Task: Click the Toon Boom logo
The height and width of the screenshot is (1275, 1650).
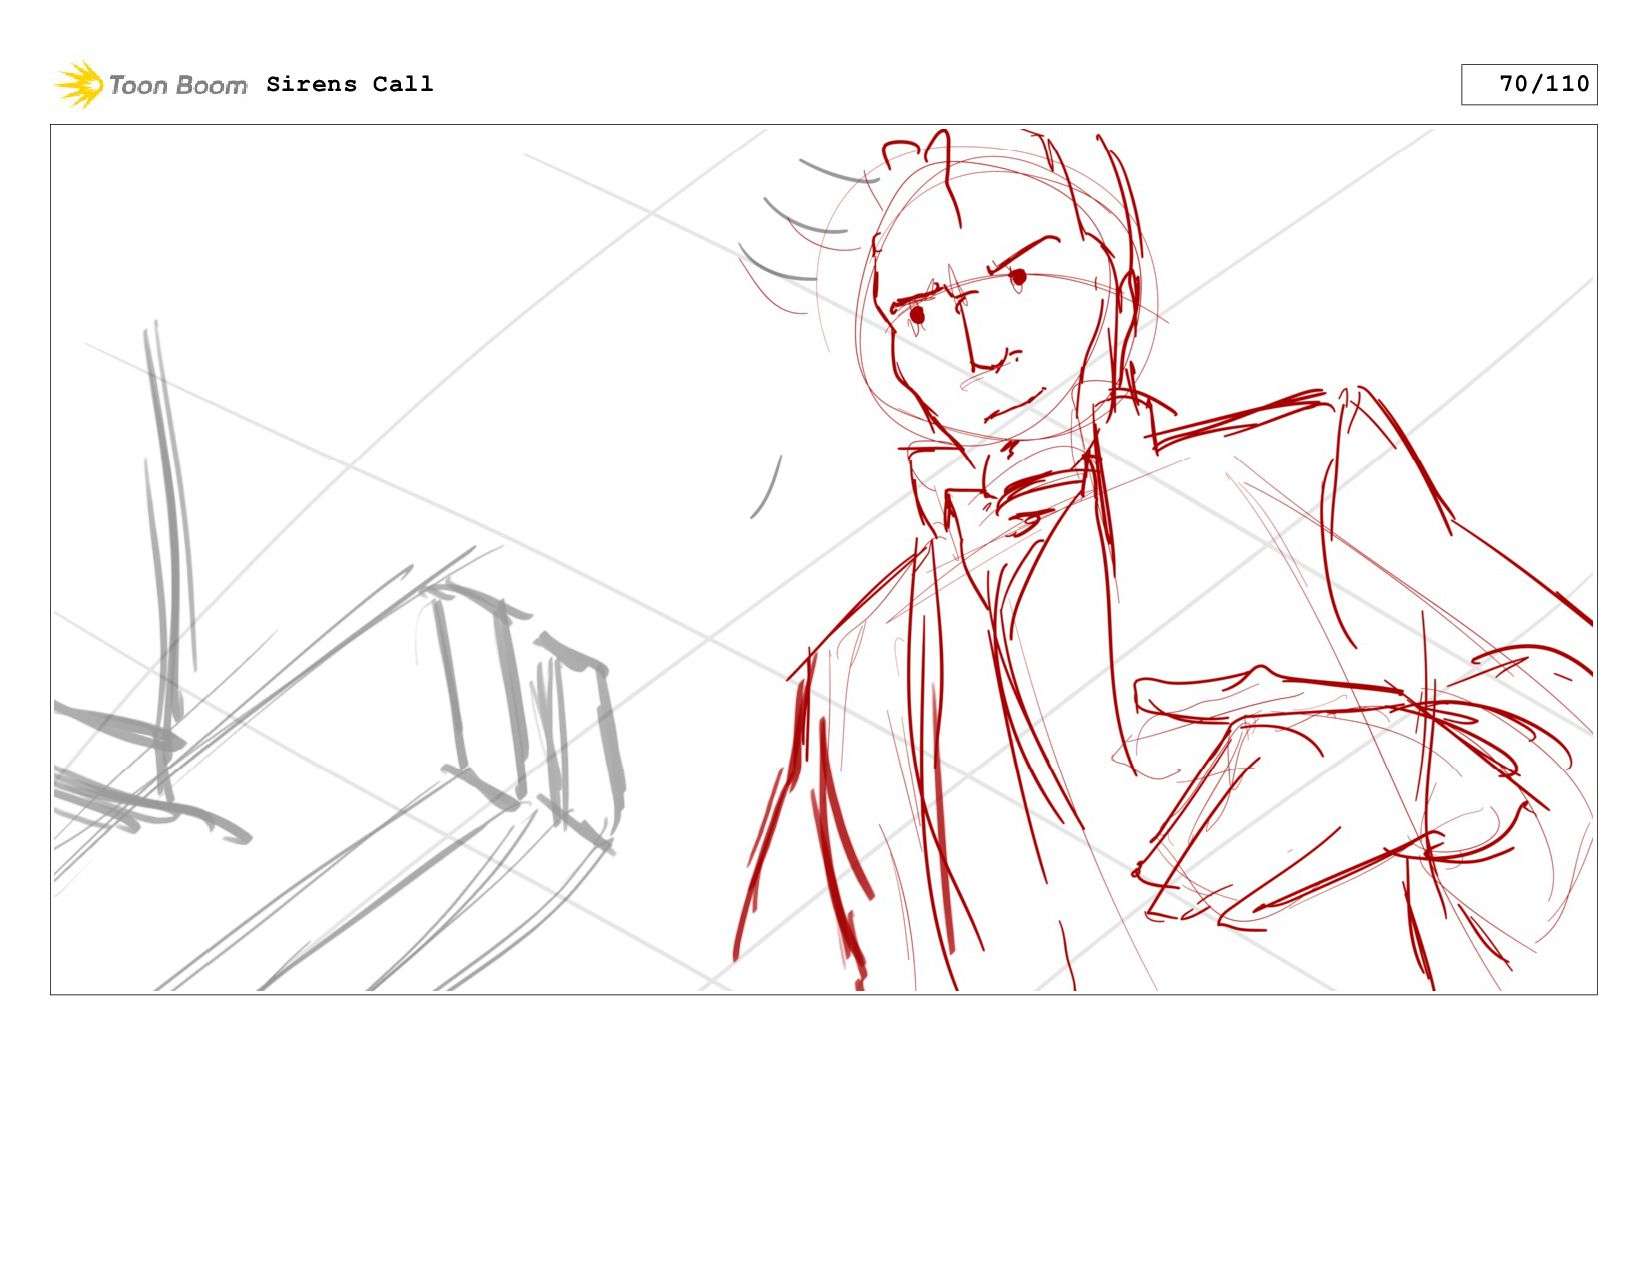Action: (150, 84)
